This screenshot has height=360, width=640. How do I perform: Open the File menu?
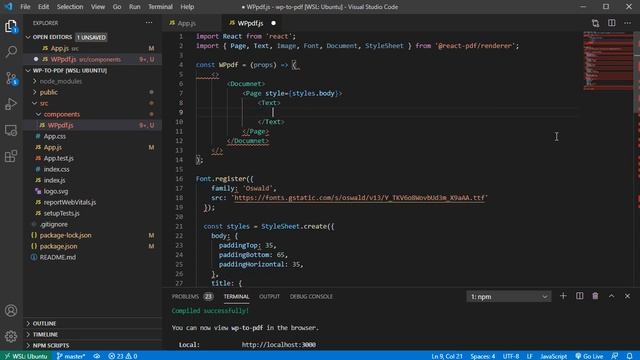[25, 7]
